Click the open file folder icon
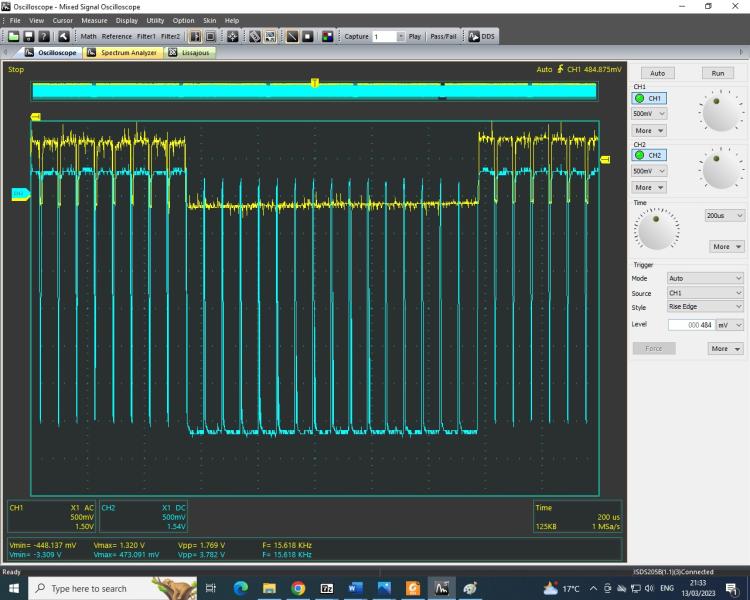750x600 pixels. click(x=14, y=37)
